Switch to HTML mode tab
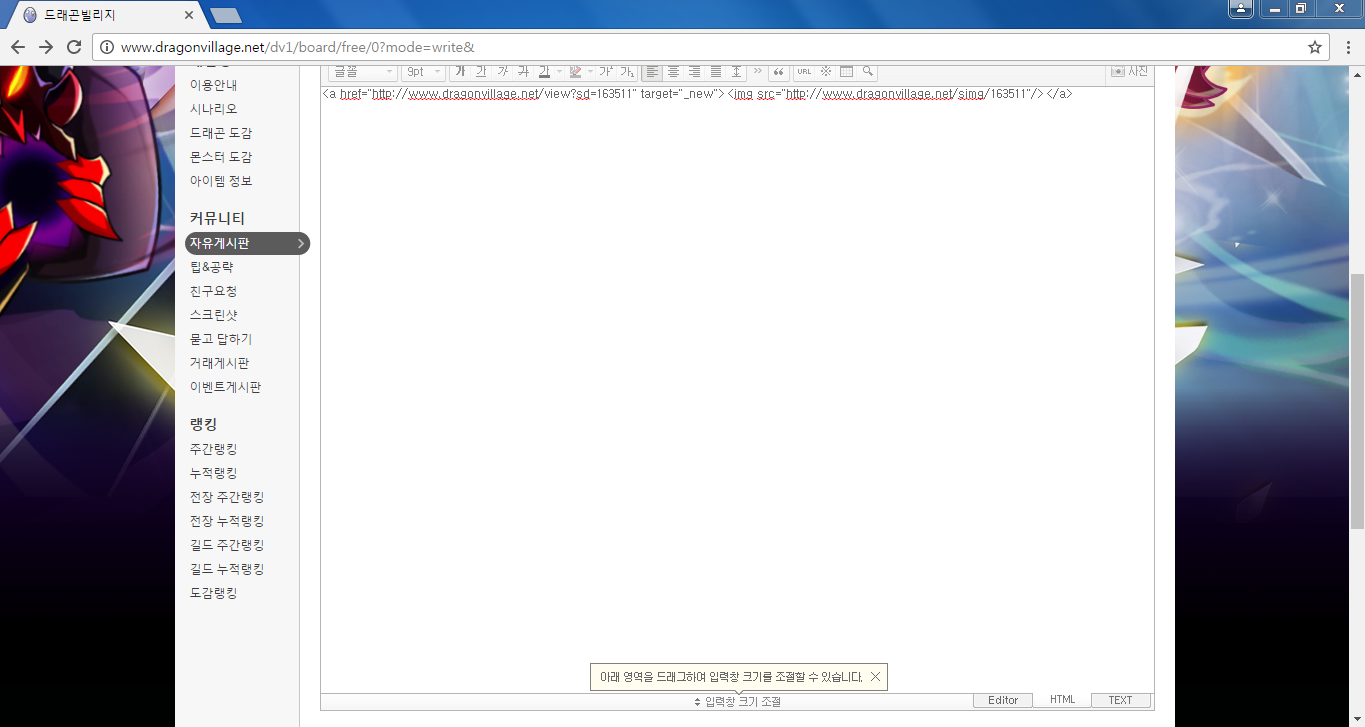This screenshot has width=1365, height=727. click(1062, 700)
